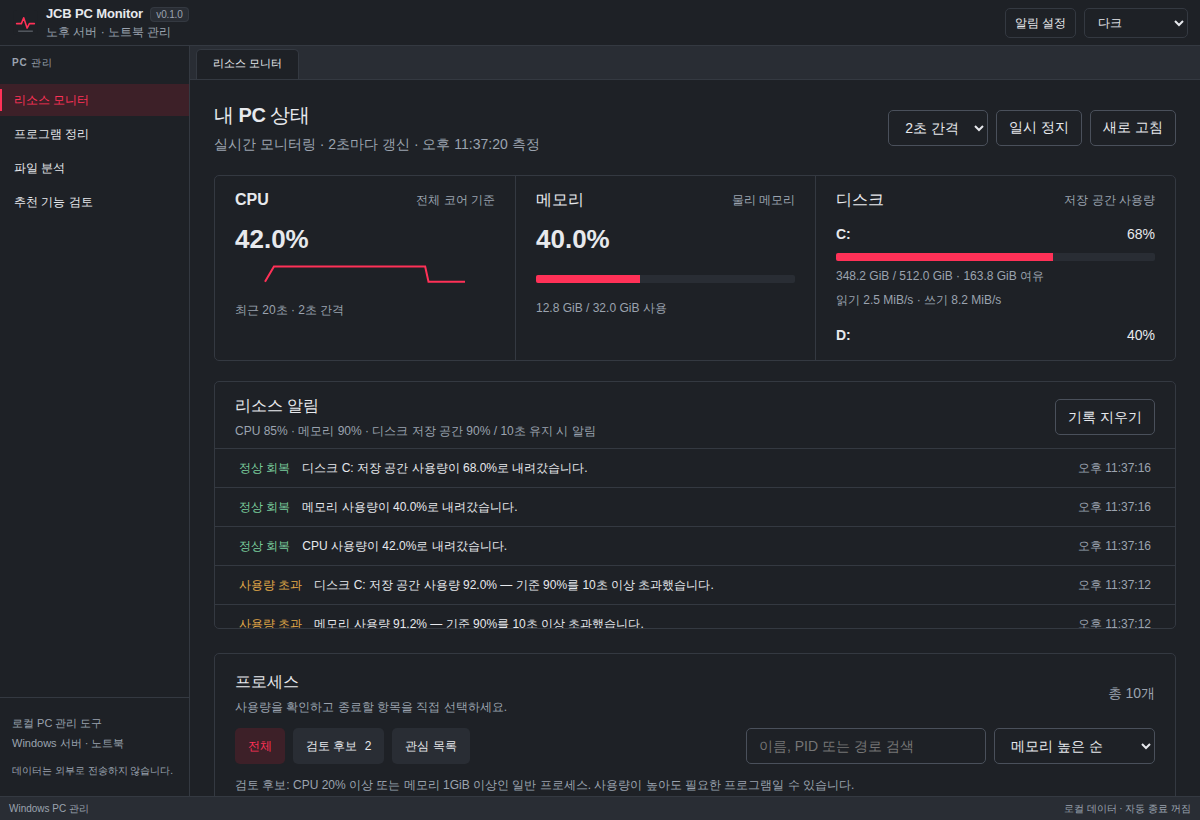Open the 알림 설정 button
Screen dimensions: 1200x820
coord(1040,23)
